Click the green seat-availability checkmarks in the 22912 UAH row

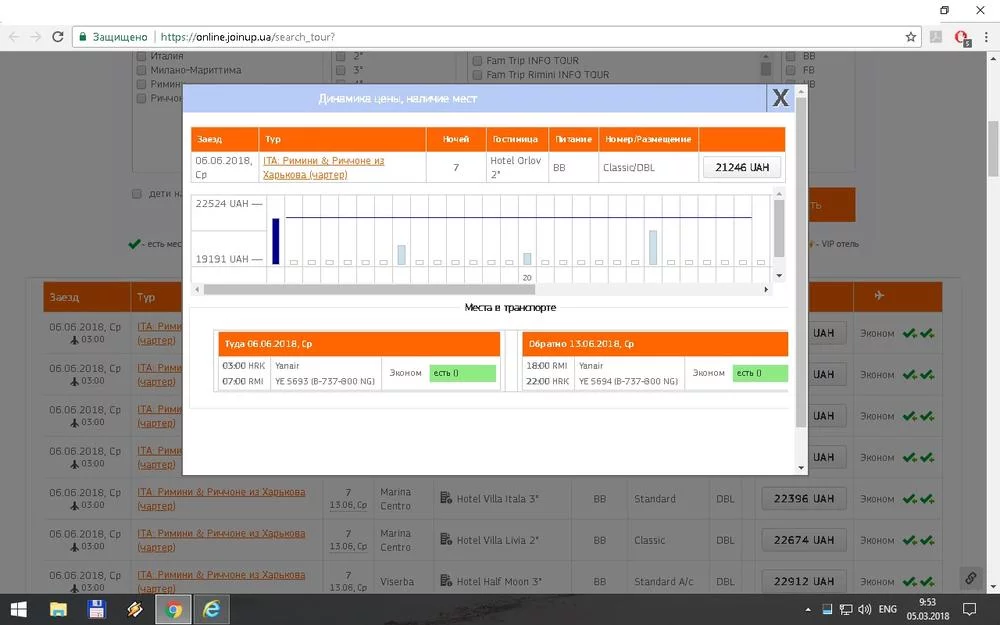coord(918,582)
